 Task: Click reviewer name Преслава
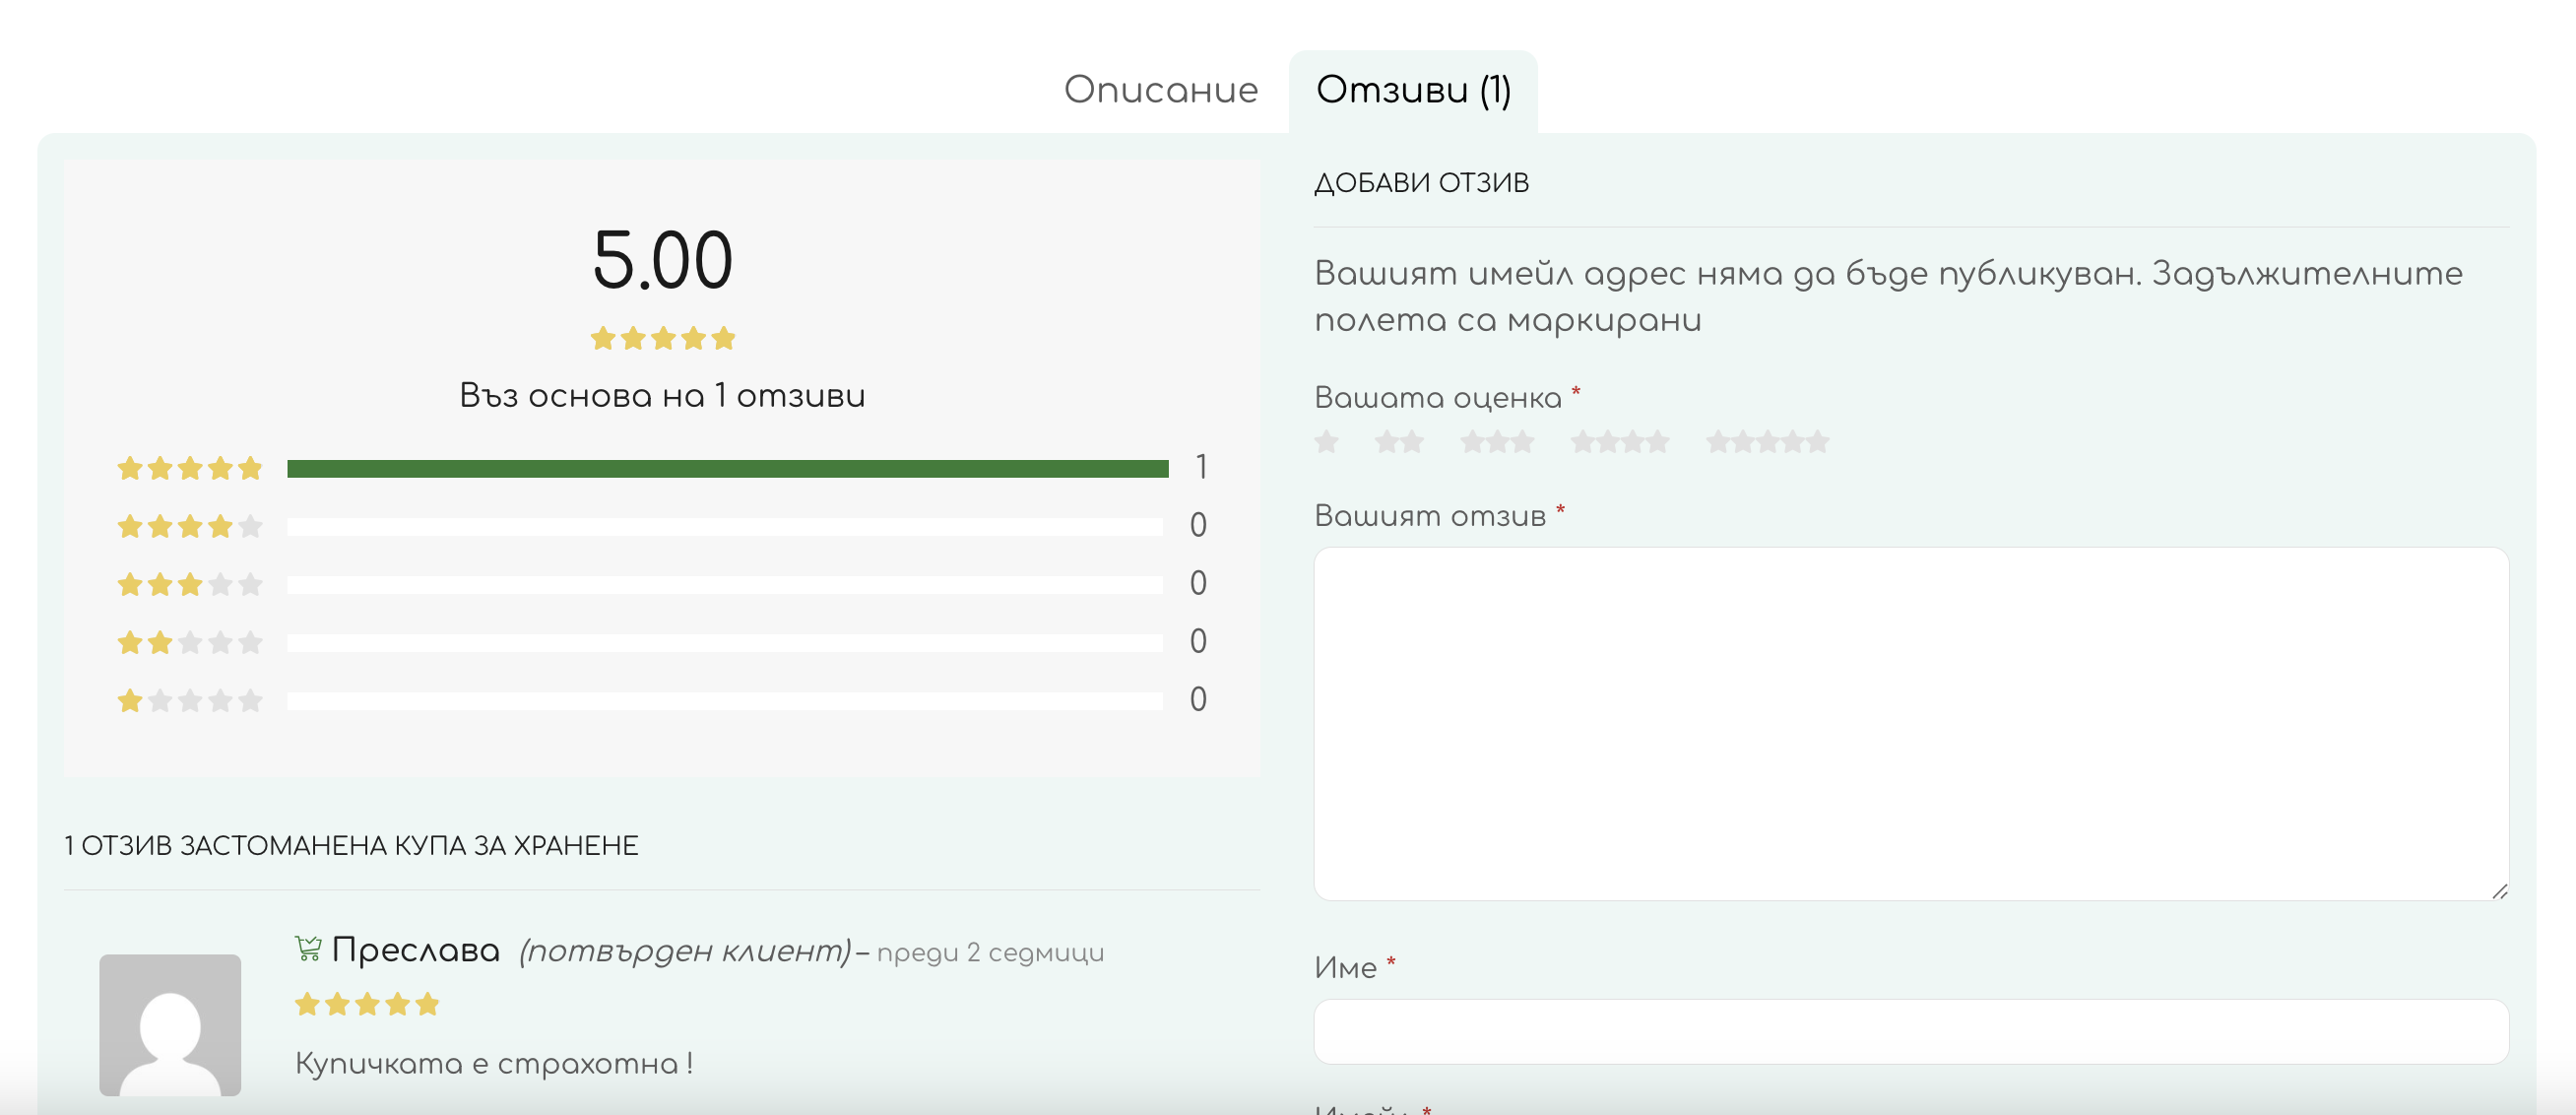pyautogui.click(x=416, y=950)
